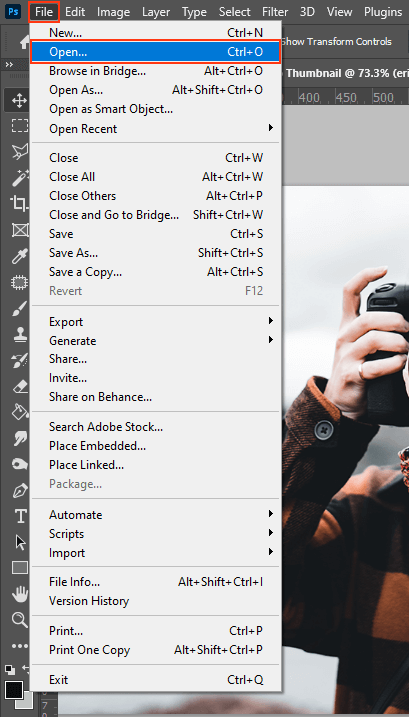Expand the Import submenu
The width and height of the screenshot is (409, 717).
(x=156, y=553)
